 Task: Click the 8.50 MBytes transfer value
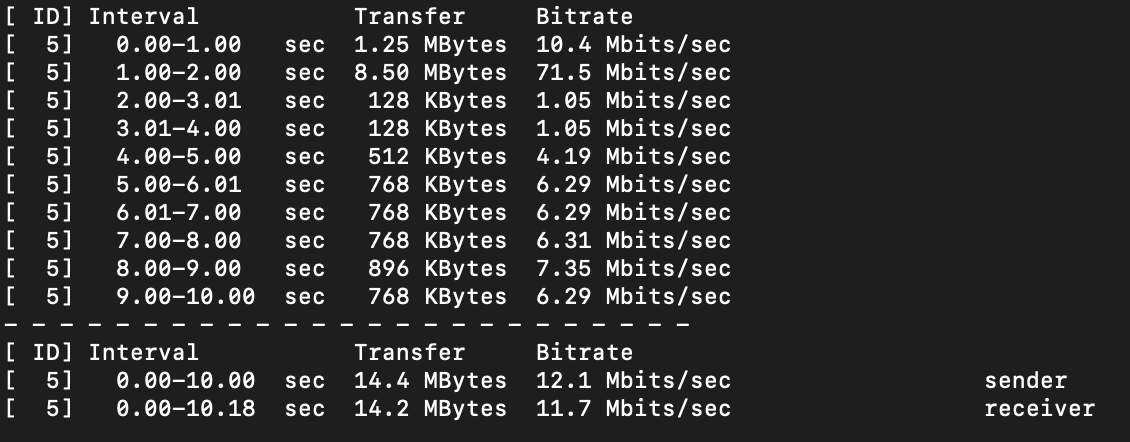430,73
